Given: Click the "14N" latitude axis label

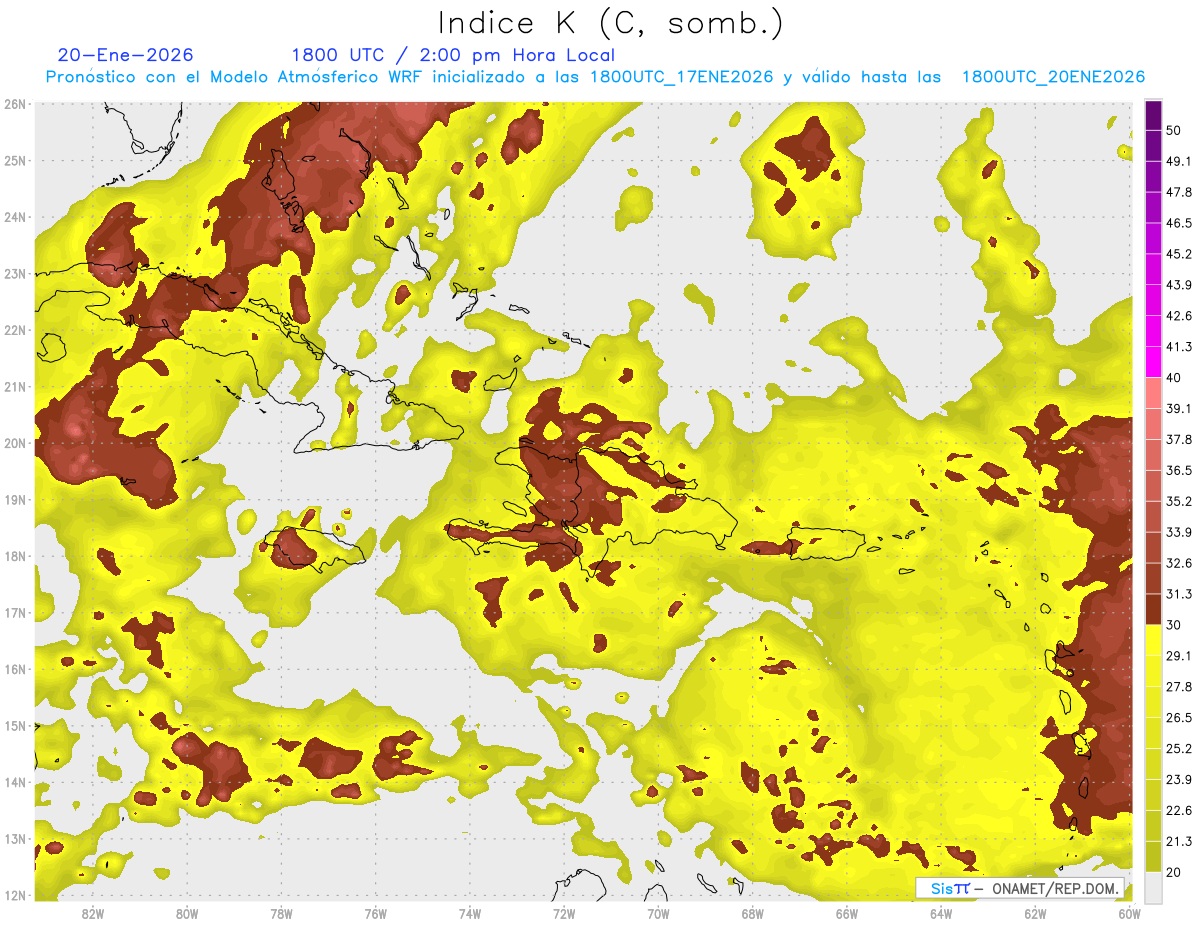Looking at the screenshot, I should coord(15,782).
